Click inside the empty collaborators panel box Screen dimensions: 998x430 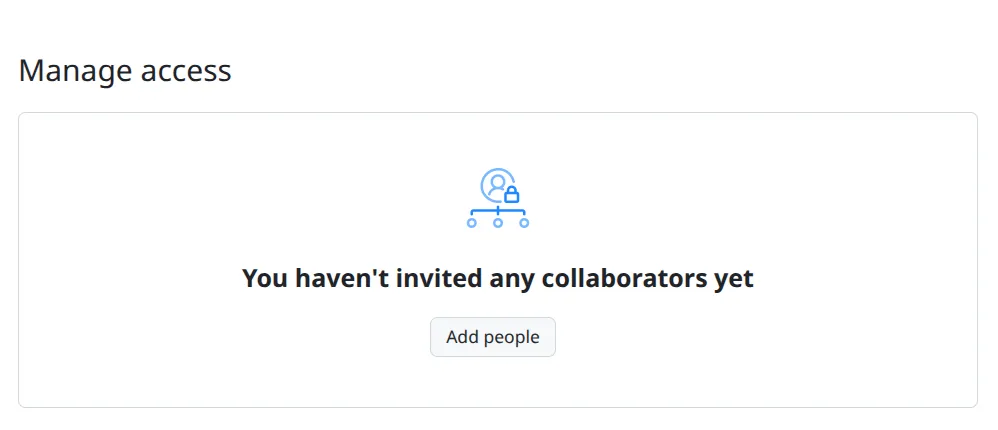[498, 260]
